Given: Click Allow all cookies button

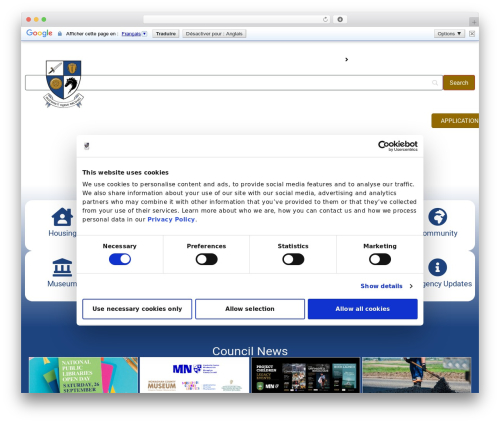Looking at the screenshot, I should pos(363,309).
